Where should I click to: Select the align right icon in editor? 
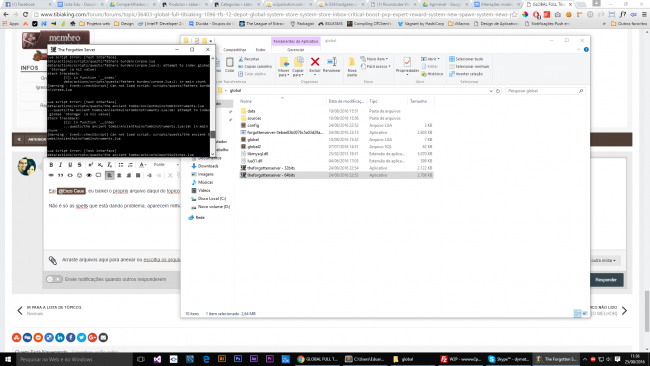coord(129,175)
